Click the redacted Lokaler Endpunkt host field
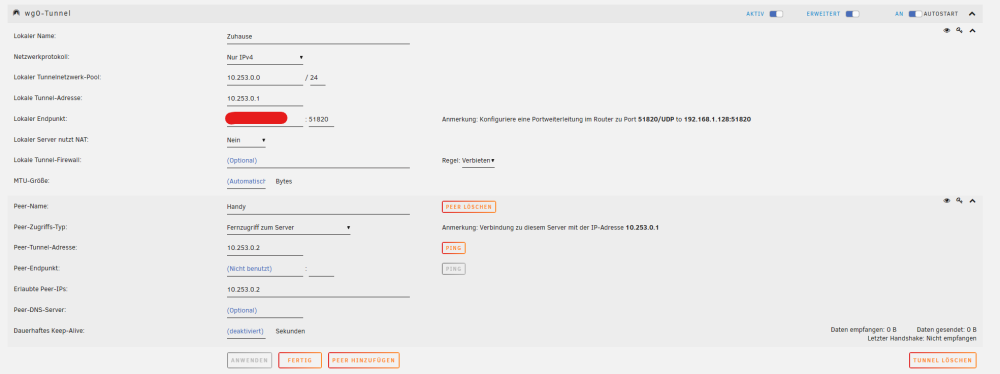1000x374 pixels. (265, 119)
